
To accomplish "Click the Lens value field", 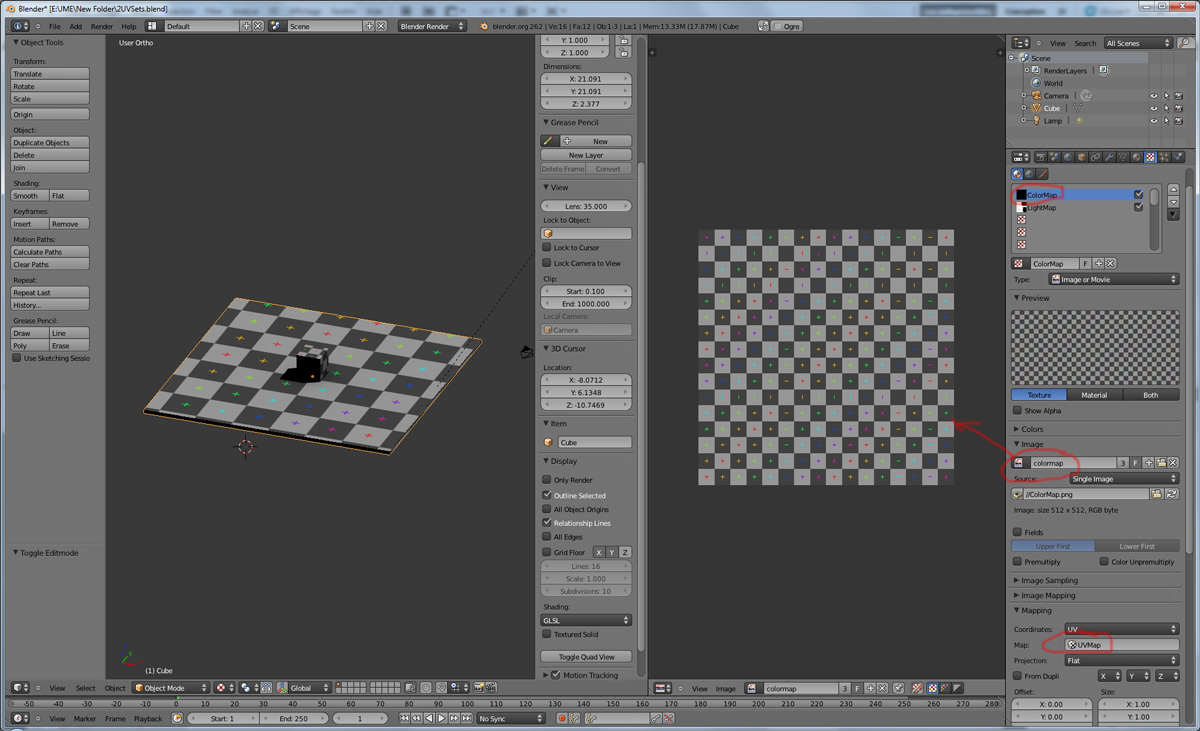I will pyautogui.click(x=586, y=206).
